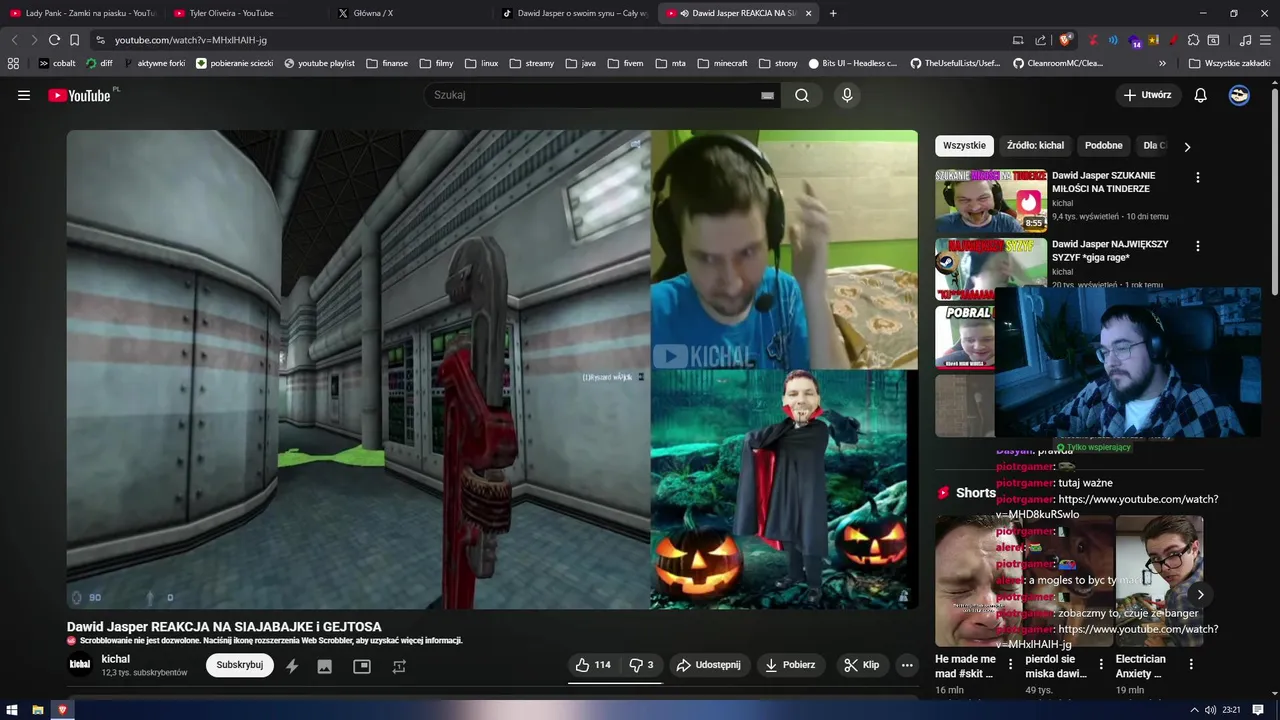Subscribe to kichal with Subskrybuj
The height and width of the screenshot is (720, 1280).
[x=240, y=665]
